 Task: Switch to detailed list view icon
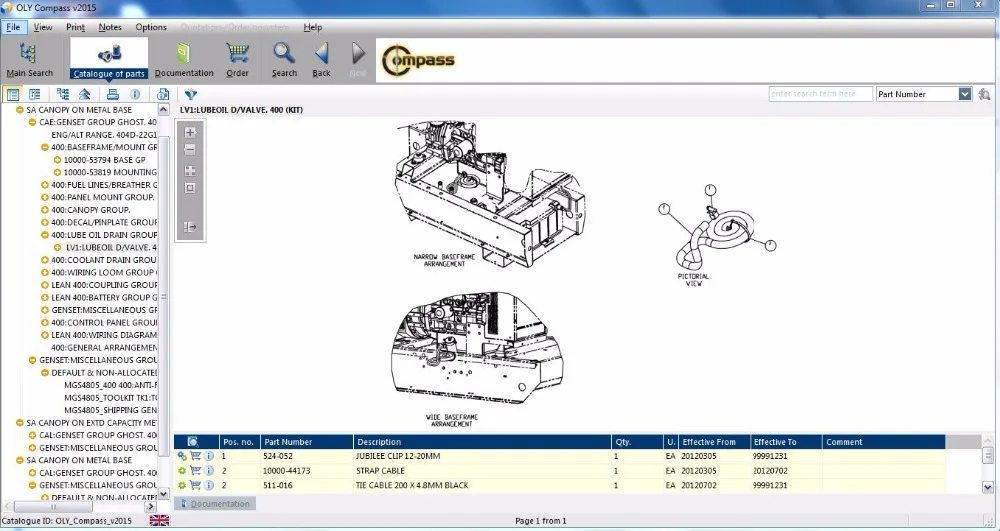point(35,94)
